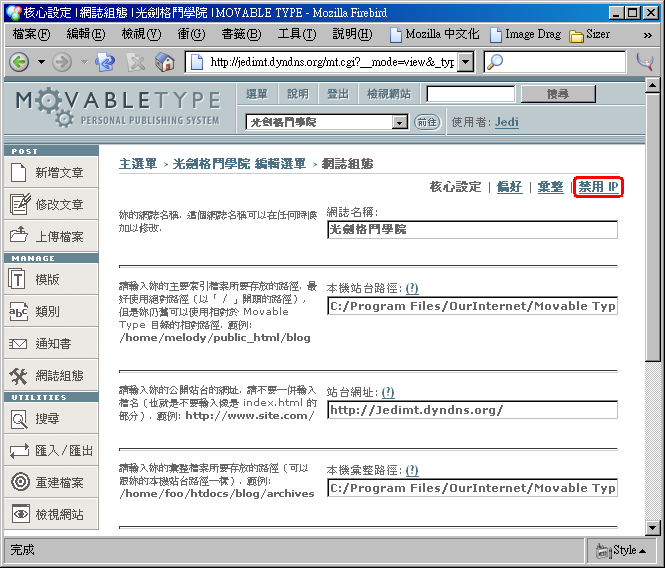Click the 前往 go button
The width and height of the screenshot is (665, 568).
(x=427, y=122)
